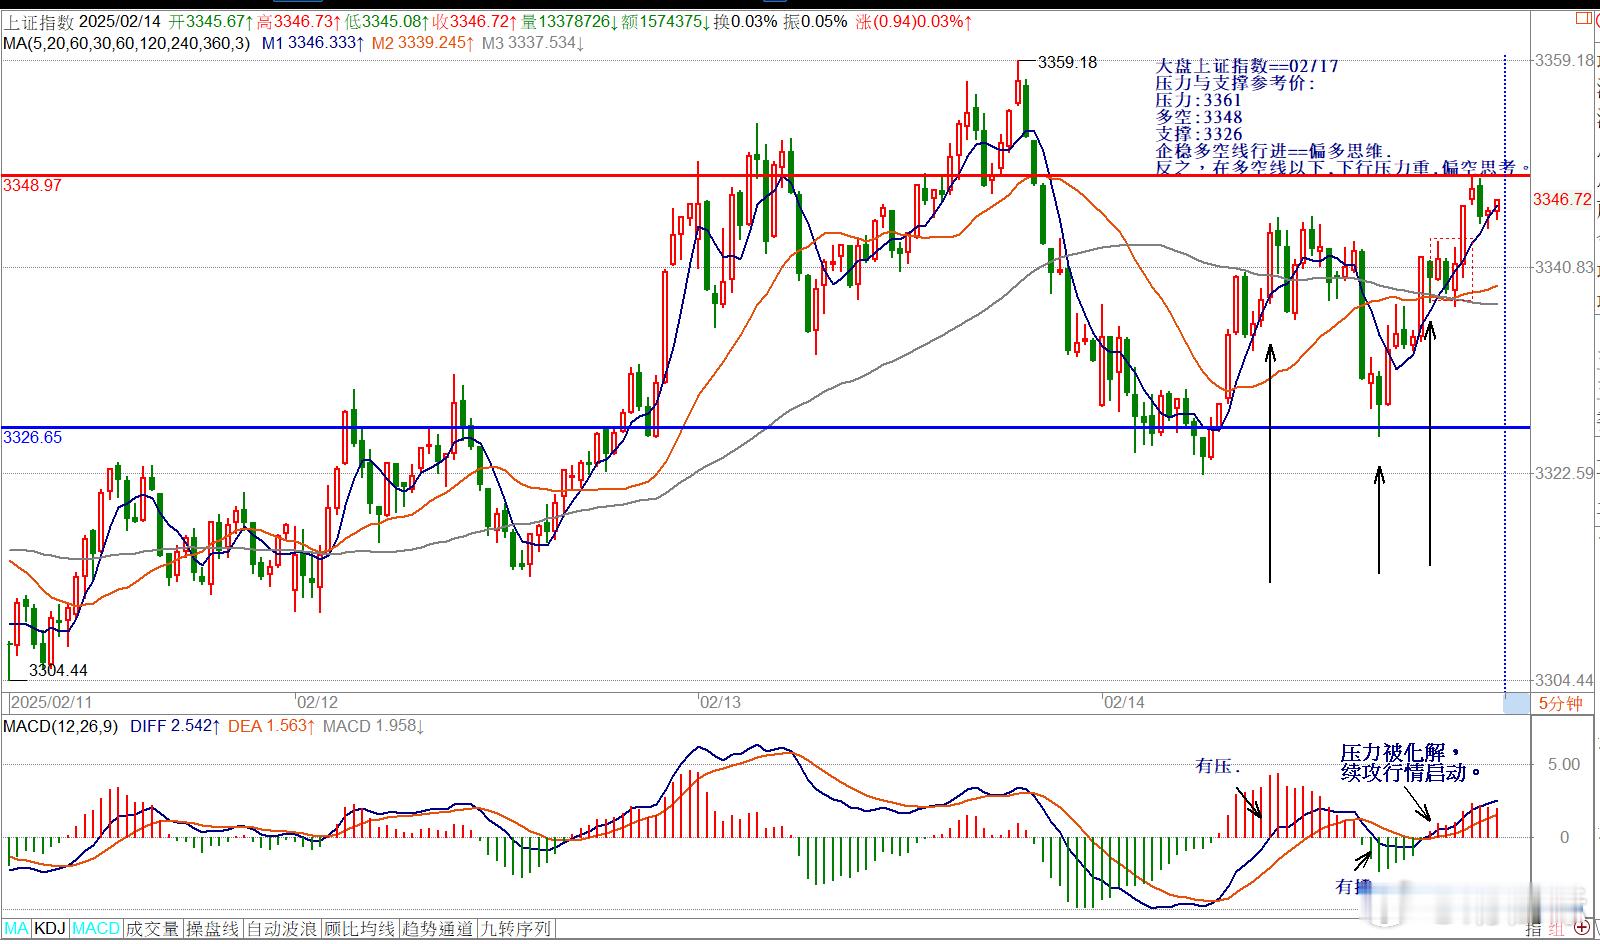The image size is (1600, 944).
Task: Click the DEA 1.563 value
Action: pos(272,726)
